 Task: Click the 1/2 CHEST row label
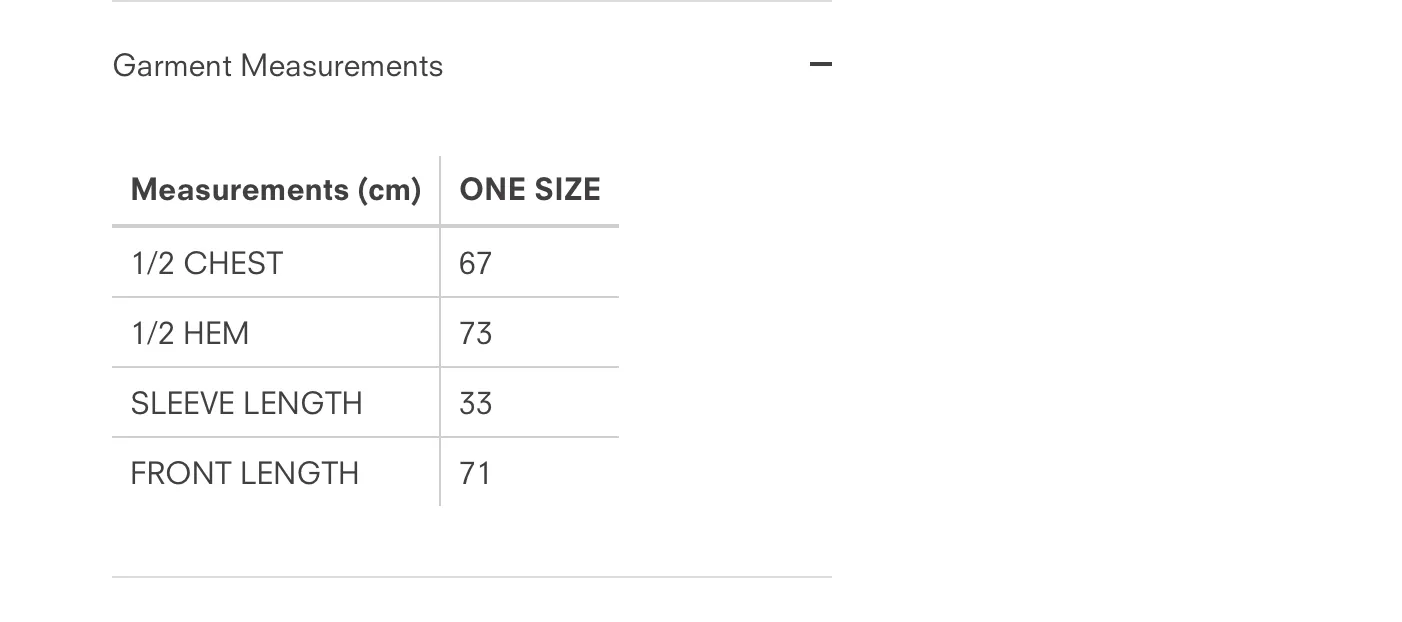click(x=207, y=263)
